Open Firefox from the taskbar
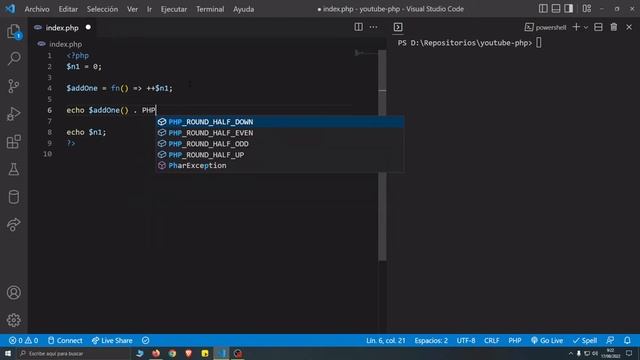The width and height of the screenshot is (640, 360). 156,353
